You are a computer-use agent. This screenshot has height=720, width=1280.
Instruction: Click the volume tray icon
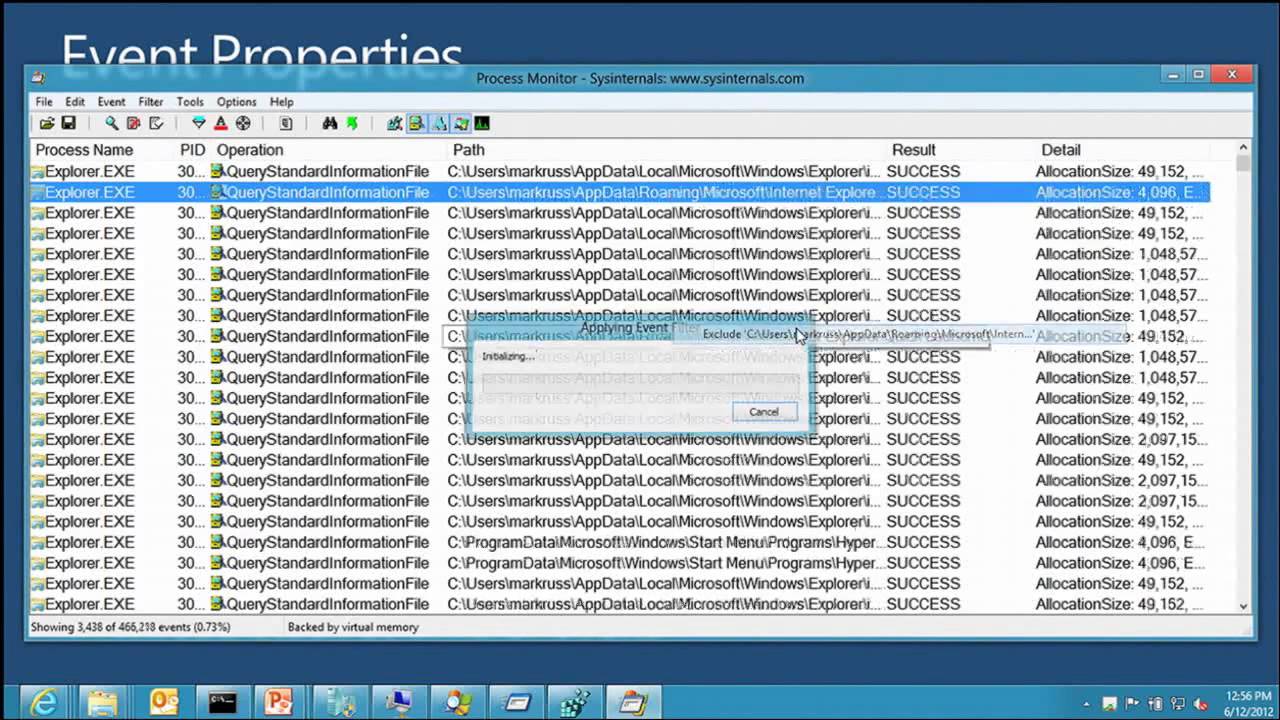(x=1202, y=704)
